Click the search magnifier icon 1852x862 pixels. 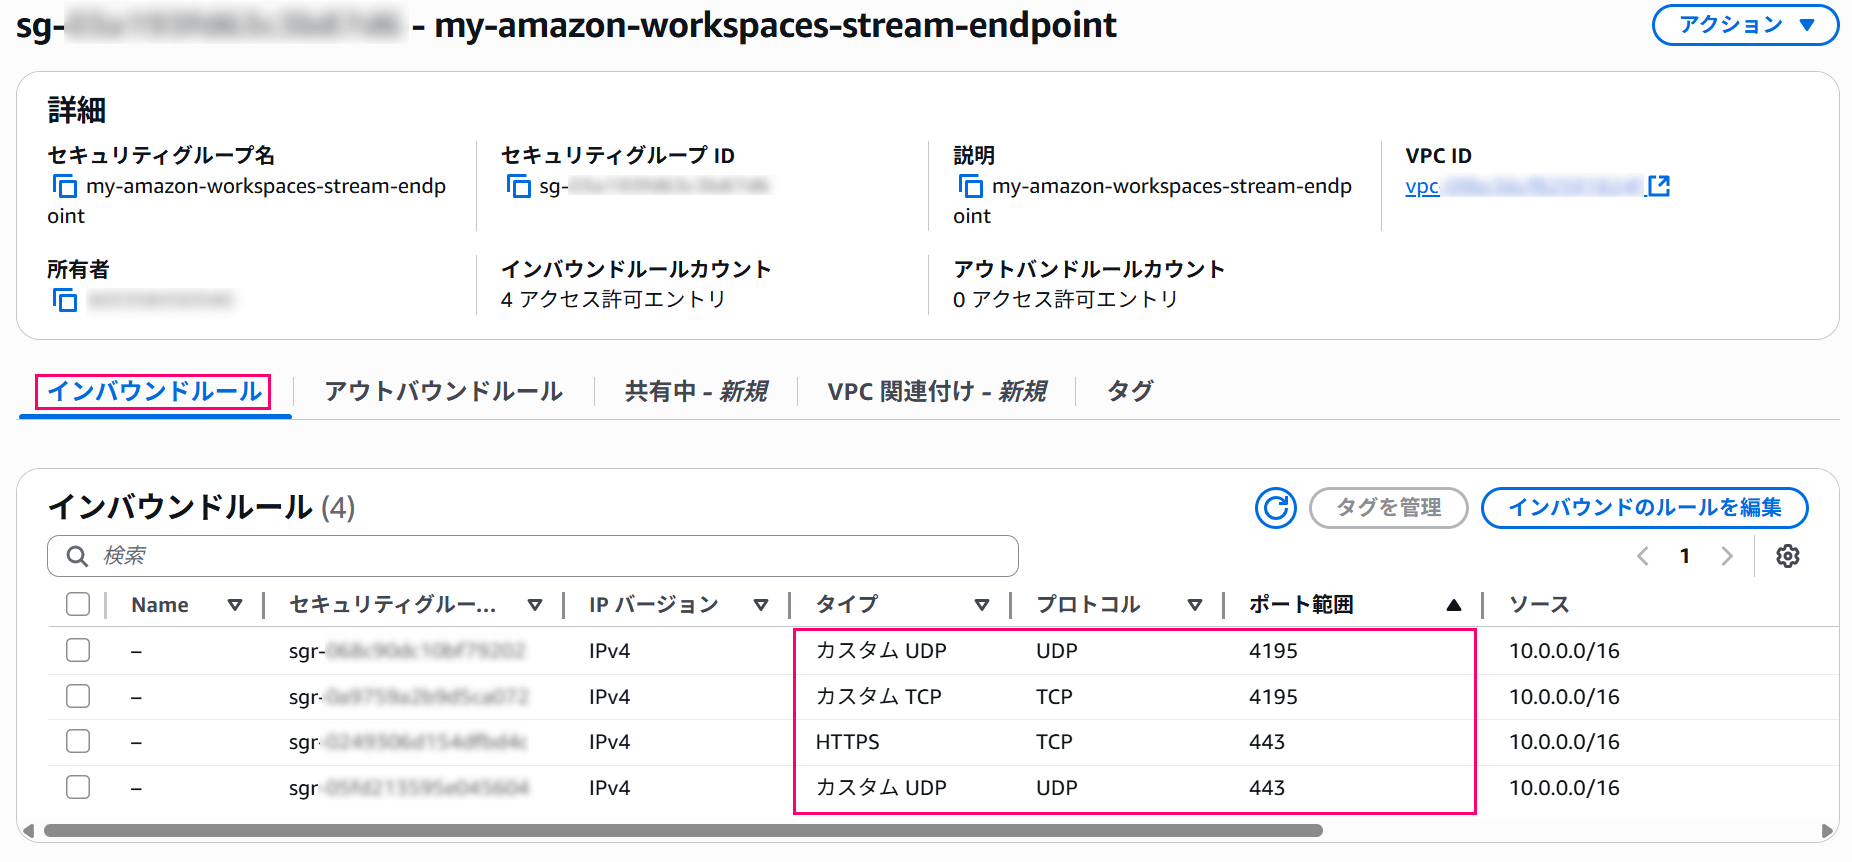[77, 556]
